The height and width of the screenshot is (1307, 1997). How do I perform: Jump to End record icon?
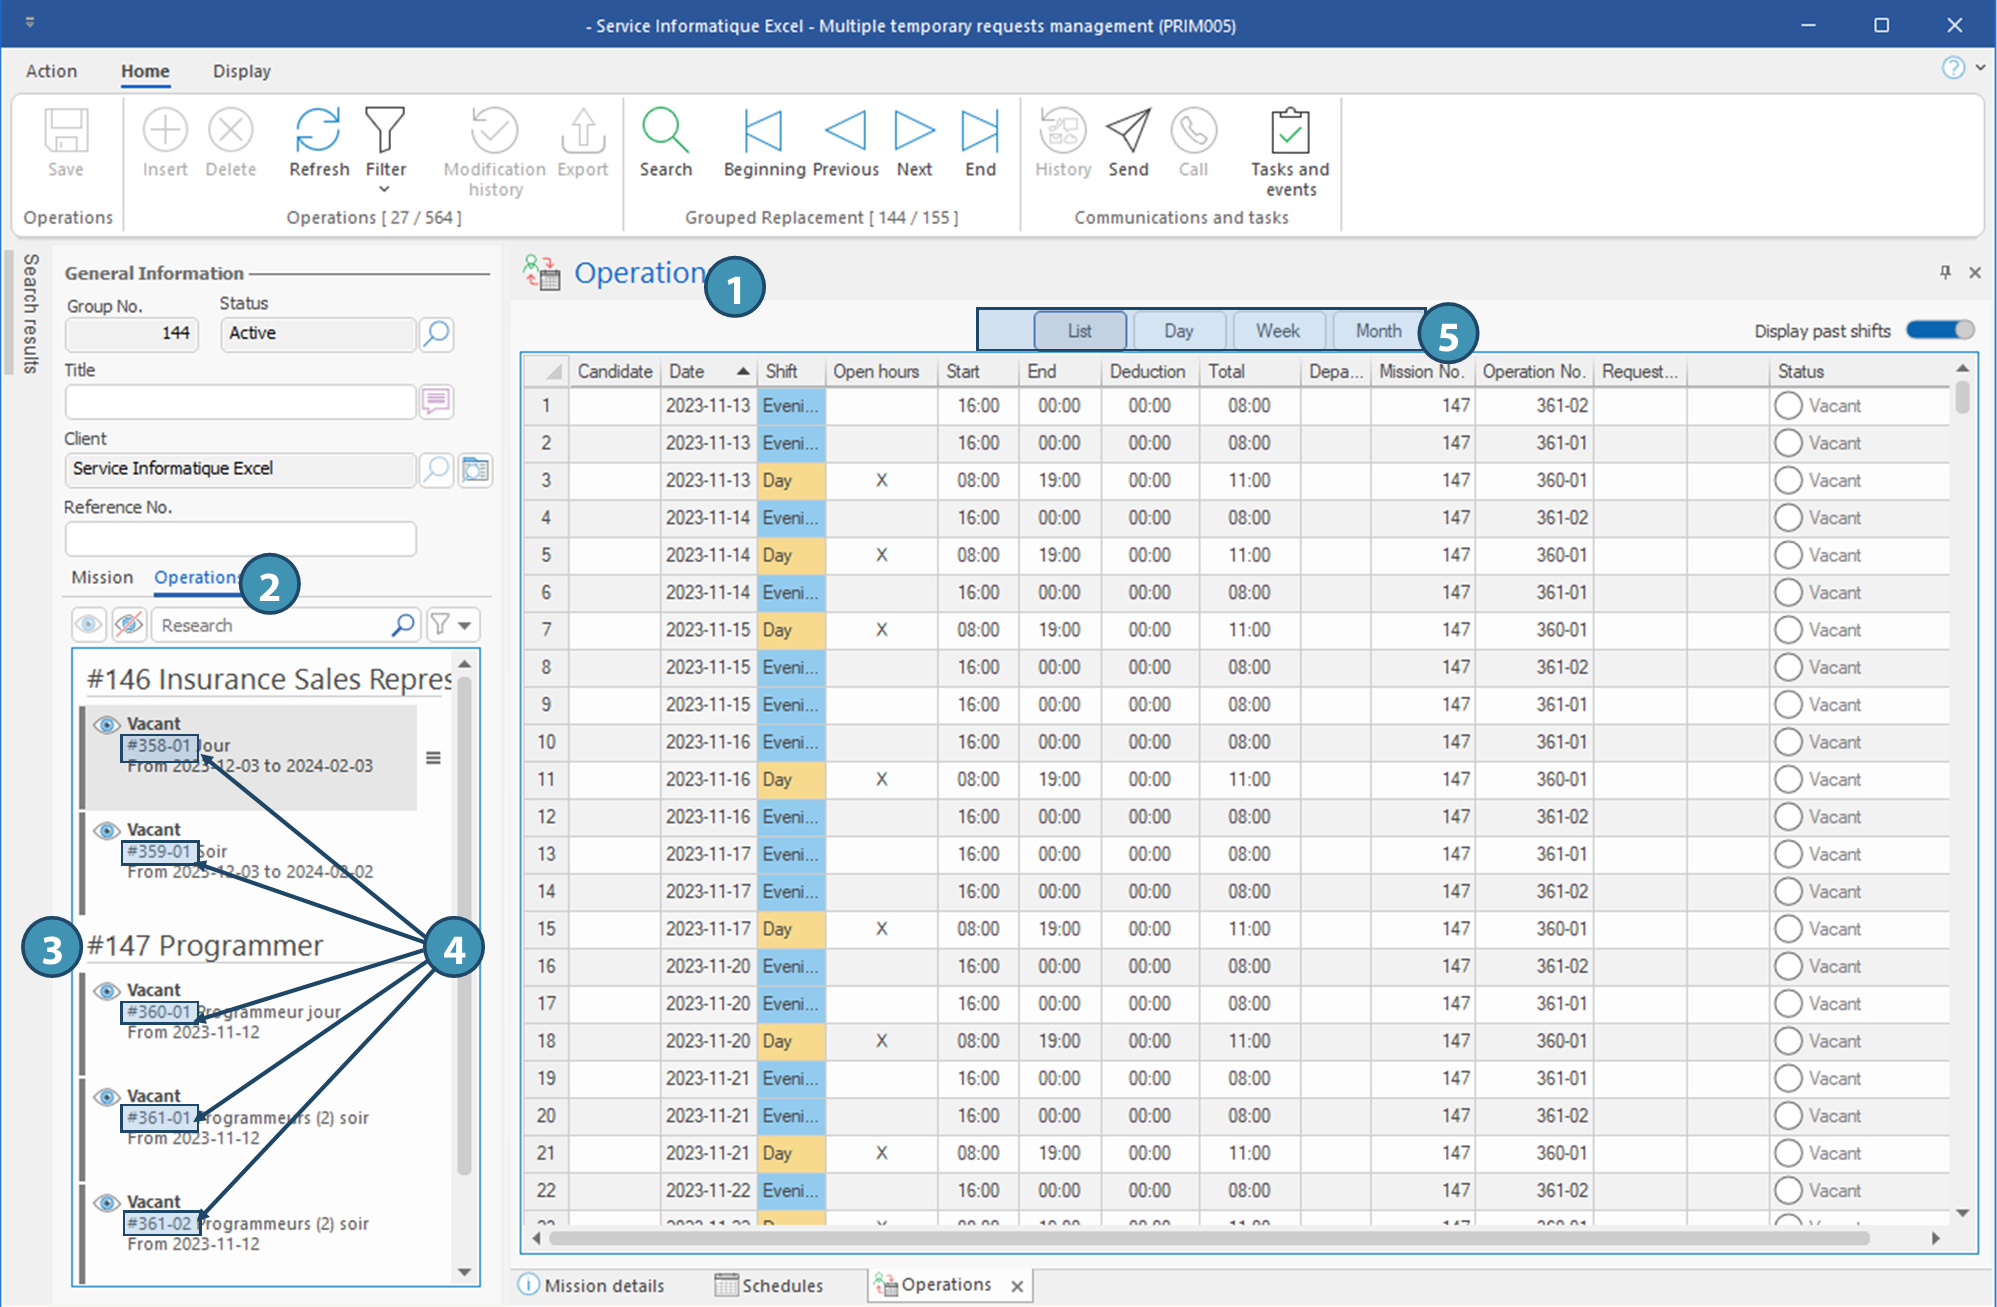tap(979, 131)
